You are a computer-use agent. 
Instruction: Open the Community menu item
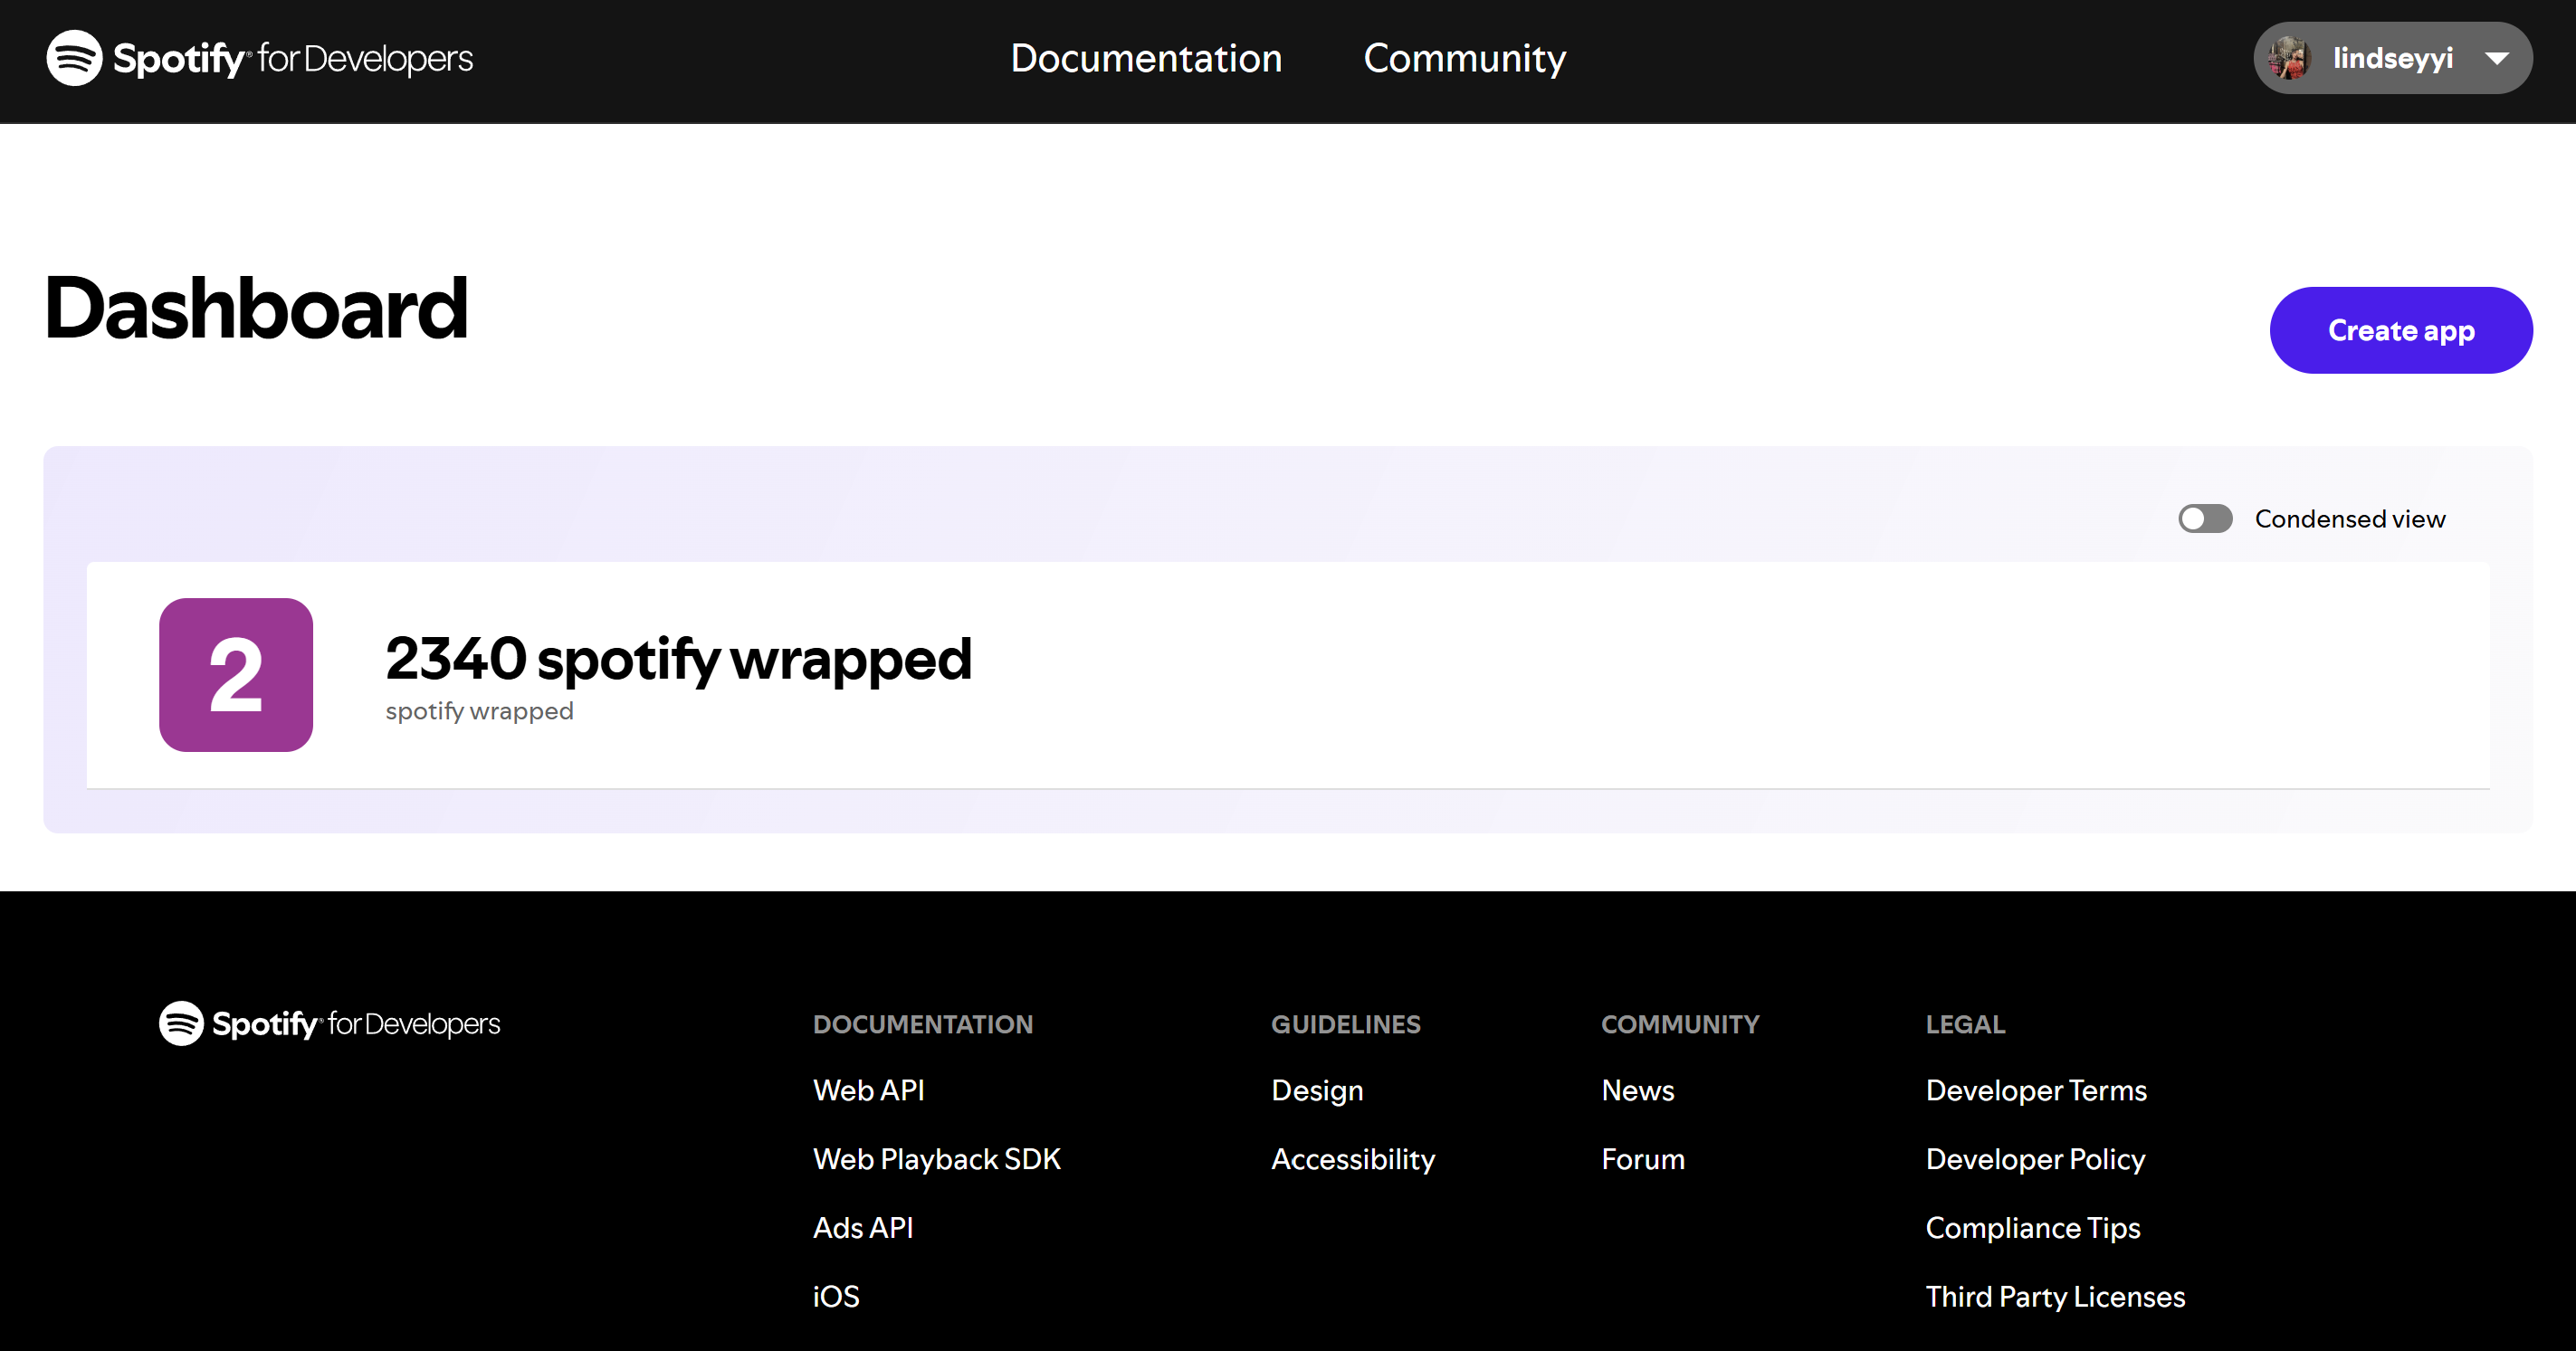(x=1464, y=58)
